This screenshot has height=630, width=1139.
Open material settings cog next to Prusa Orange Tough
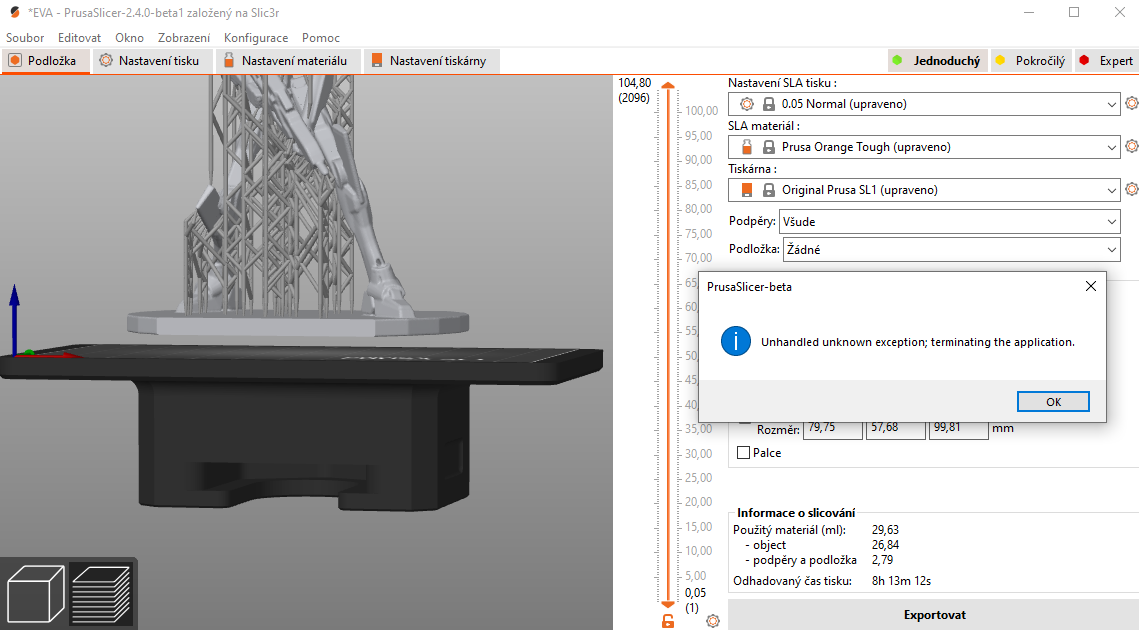(x=1131, y=146)
